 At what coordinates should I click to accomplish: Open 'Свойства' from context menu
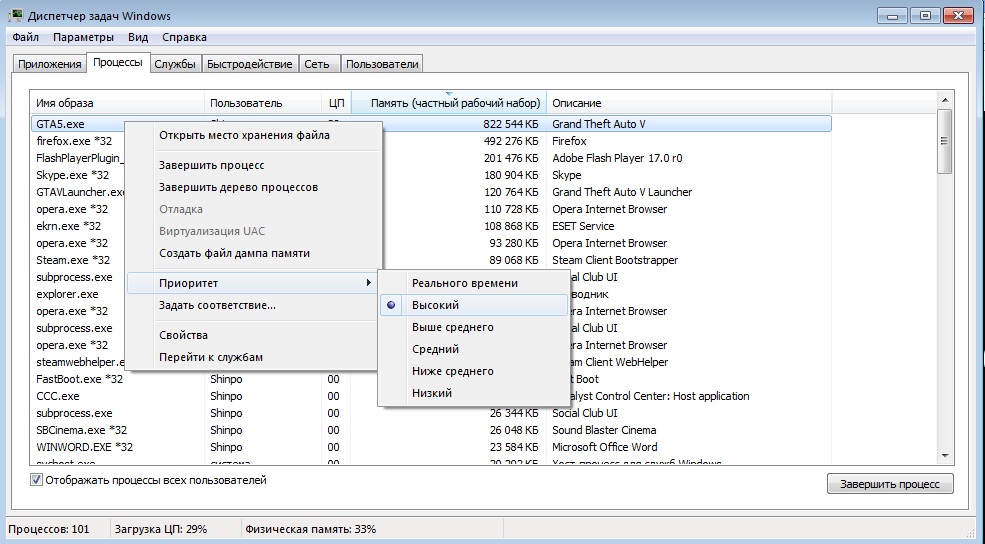[x=253, y=335]
